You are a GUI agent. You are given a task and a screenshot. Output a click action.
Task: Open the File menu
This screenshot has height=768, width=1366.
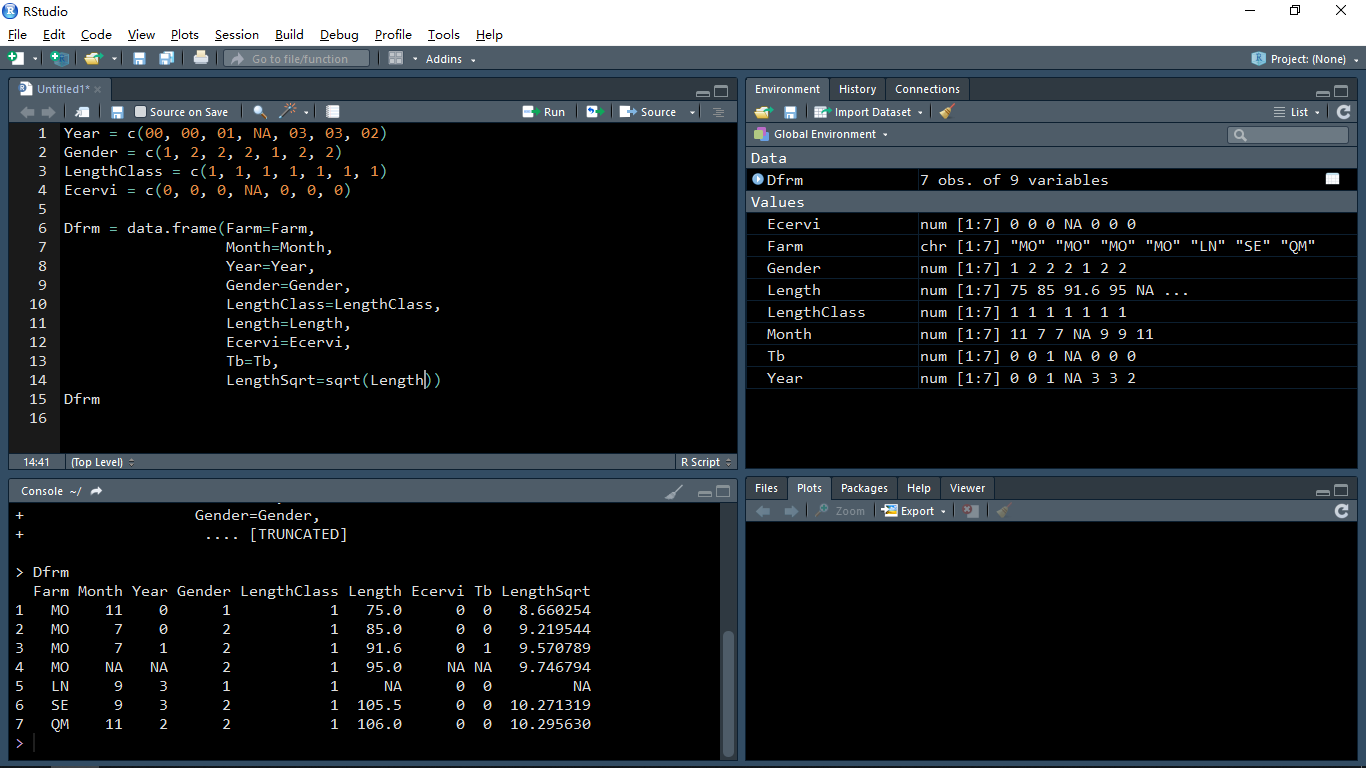pyautogui.click(x=17, y=35)
